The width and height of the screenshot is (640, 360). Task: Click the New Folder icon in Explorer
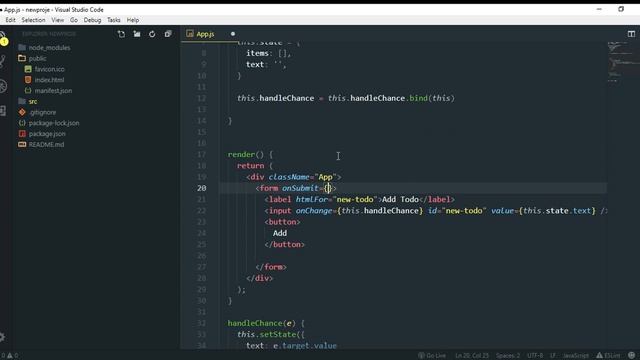137,34
